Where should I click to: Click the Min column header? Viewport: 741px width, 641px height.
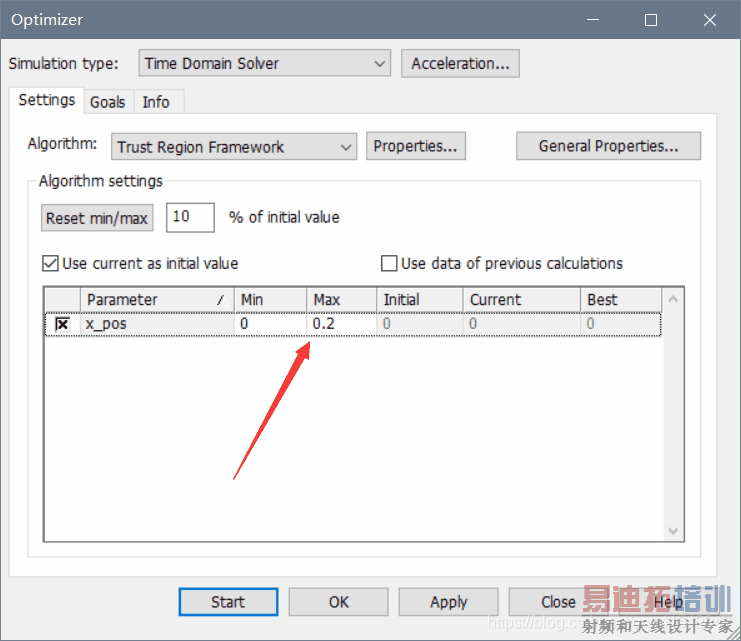tap(271, 300)
